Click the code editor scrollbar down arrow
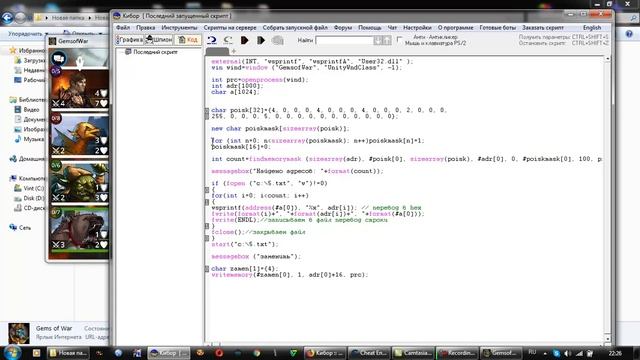This screenshot has width=640, height=360. point(607,338)
